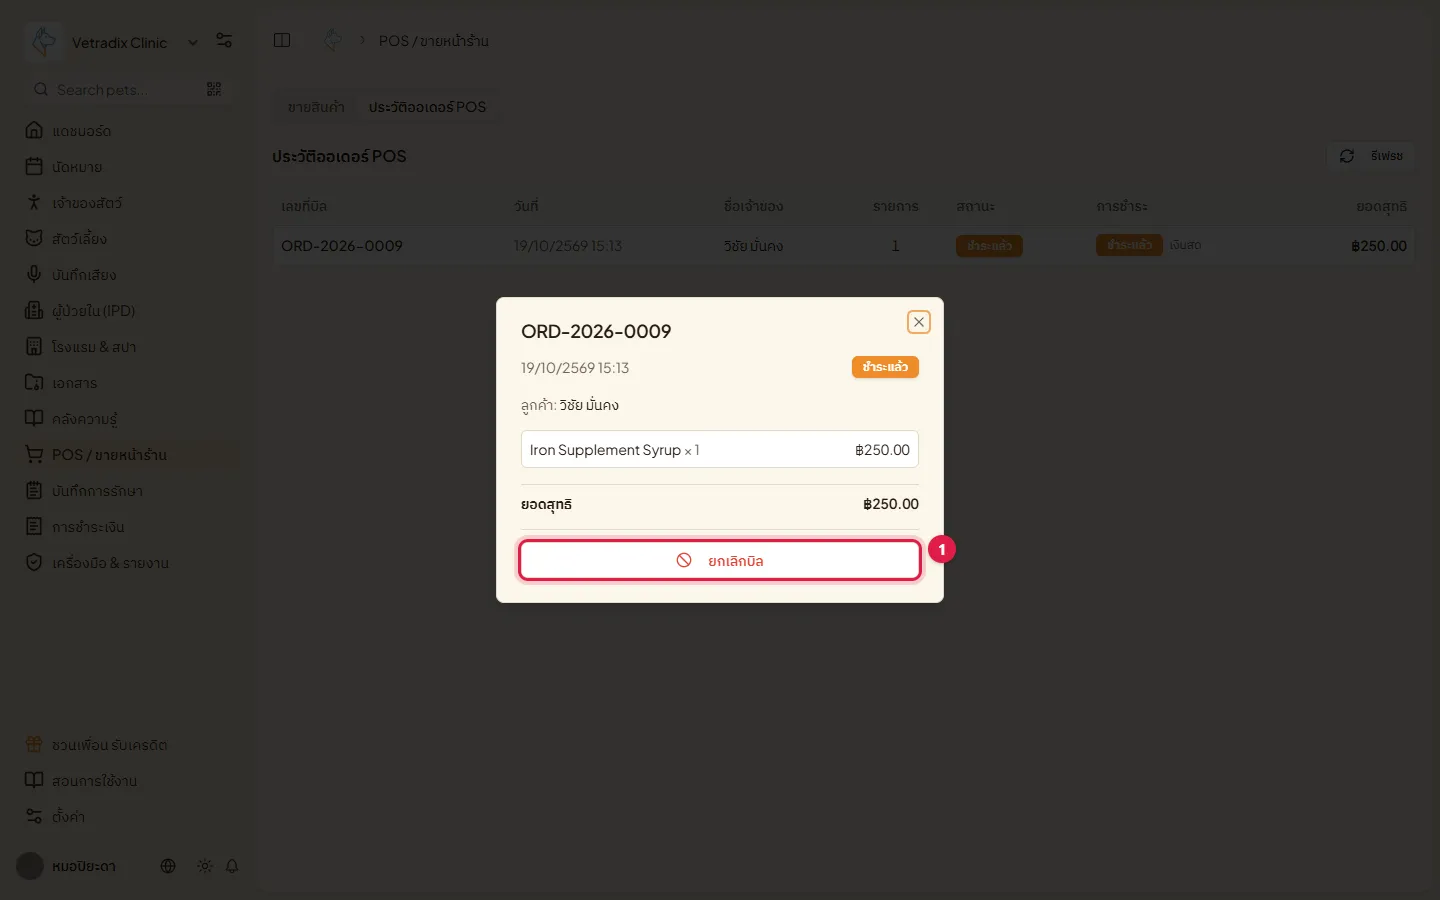Click the clinic logo breadcrumb icon

pos(333,40)
